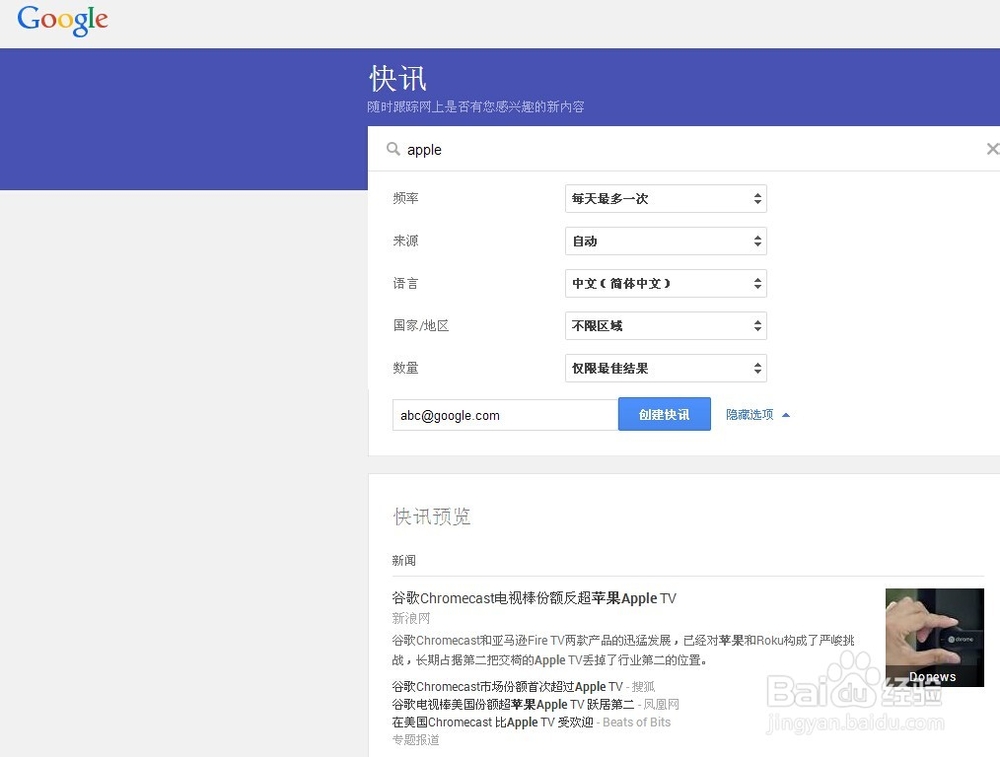Click the Donews news thumbnail
Image resolution: width=1000 pixels, height=757 pixels.
[934, 637]
